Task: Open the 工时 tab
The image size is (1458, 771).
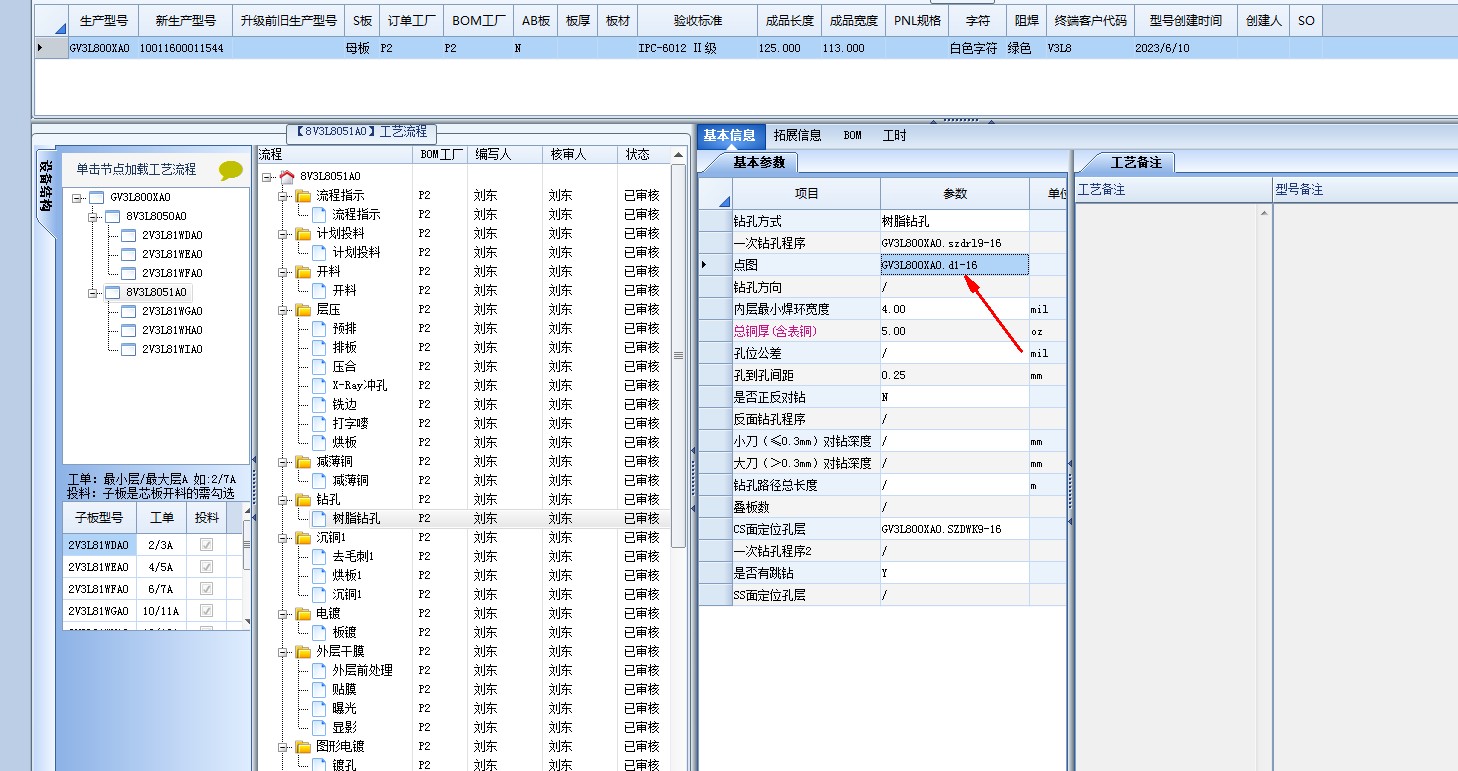Action: pos(894,136)
